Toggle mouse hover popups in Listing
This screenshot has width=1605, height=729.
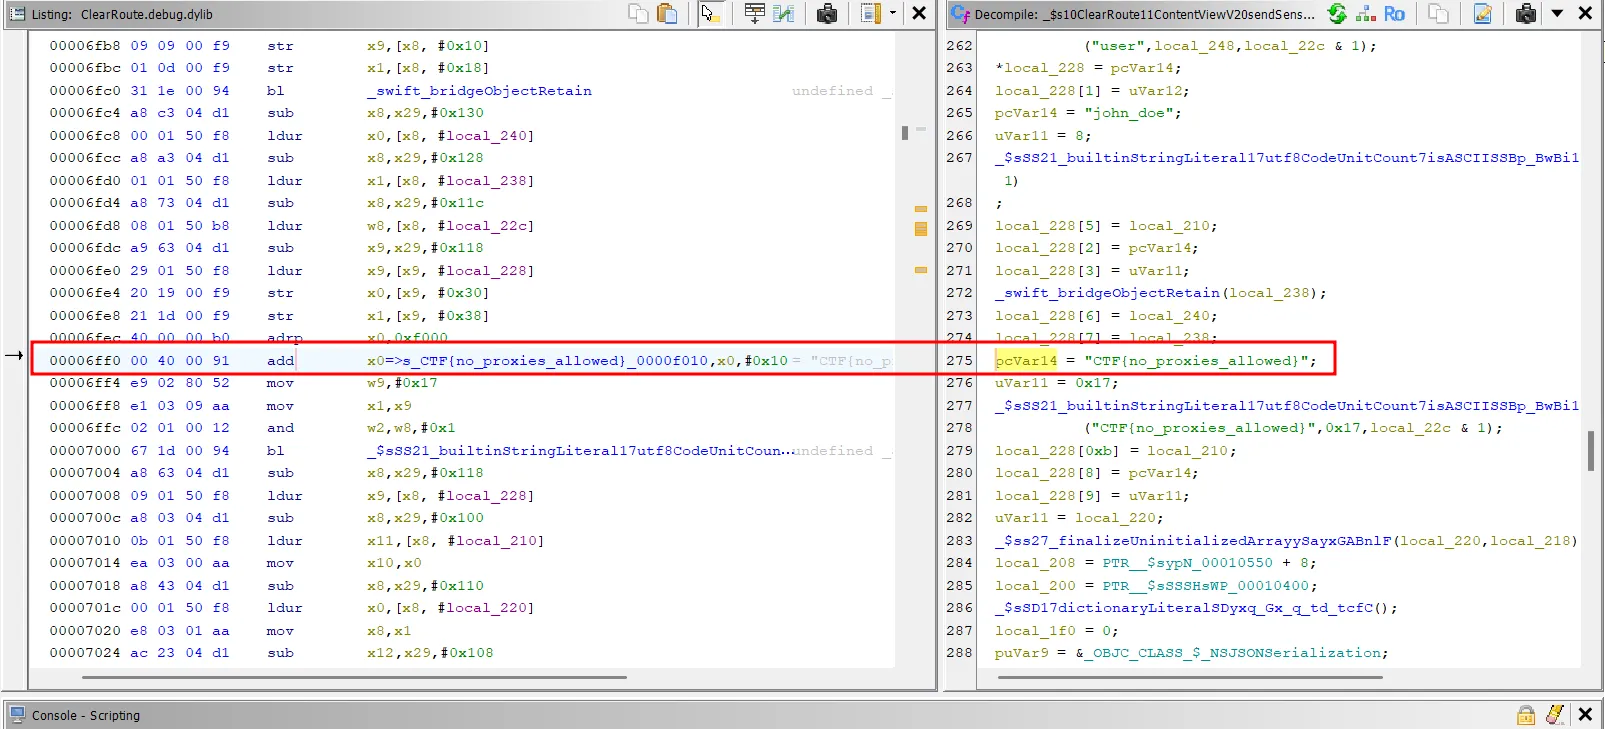710,13
